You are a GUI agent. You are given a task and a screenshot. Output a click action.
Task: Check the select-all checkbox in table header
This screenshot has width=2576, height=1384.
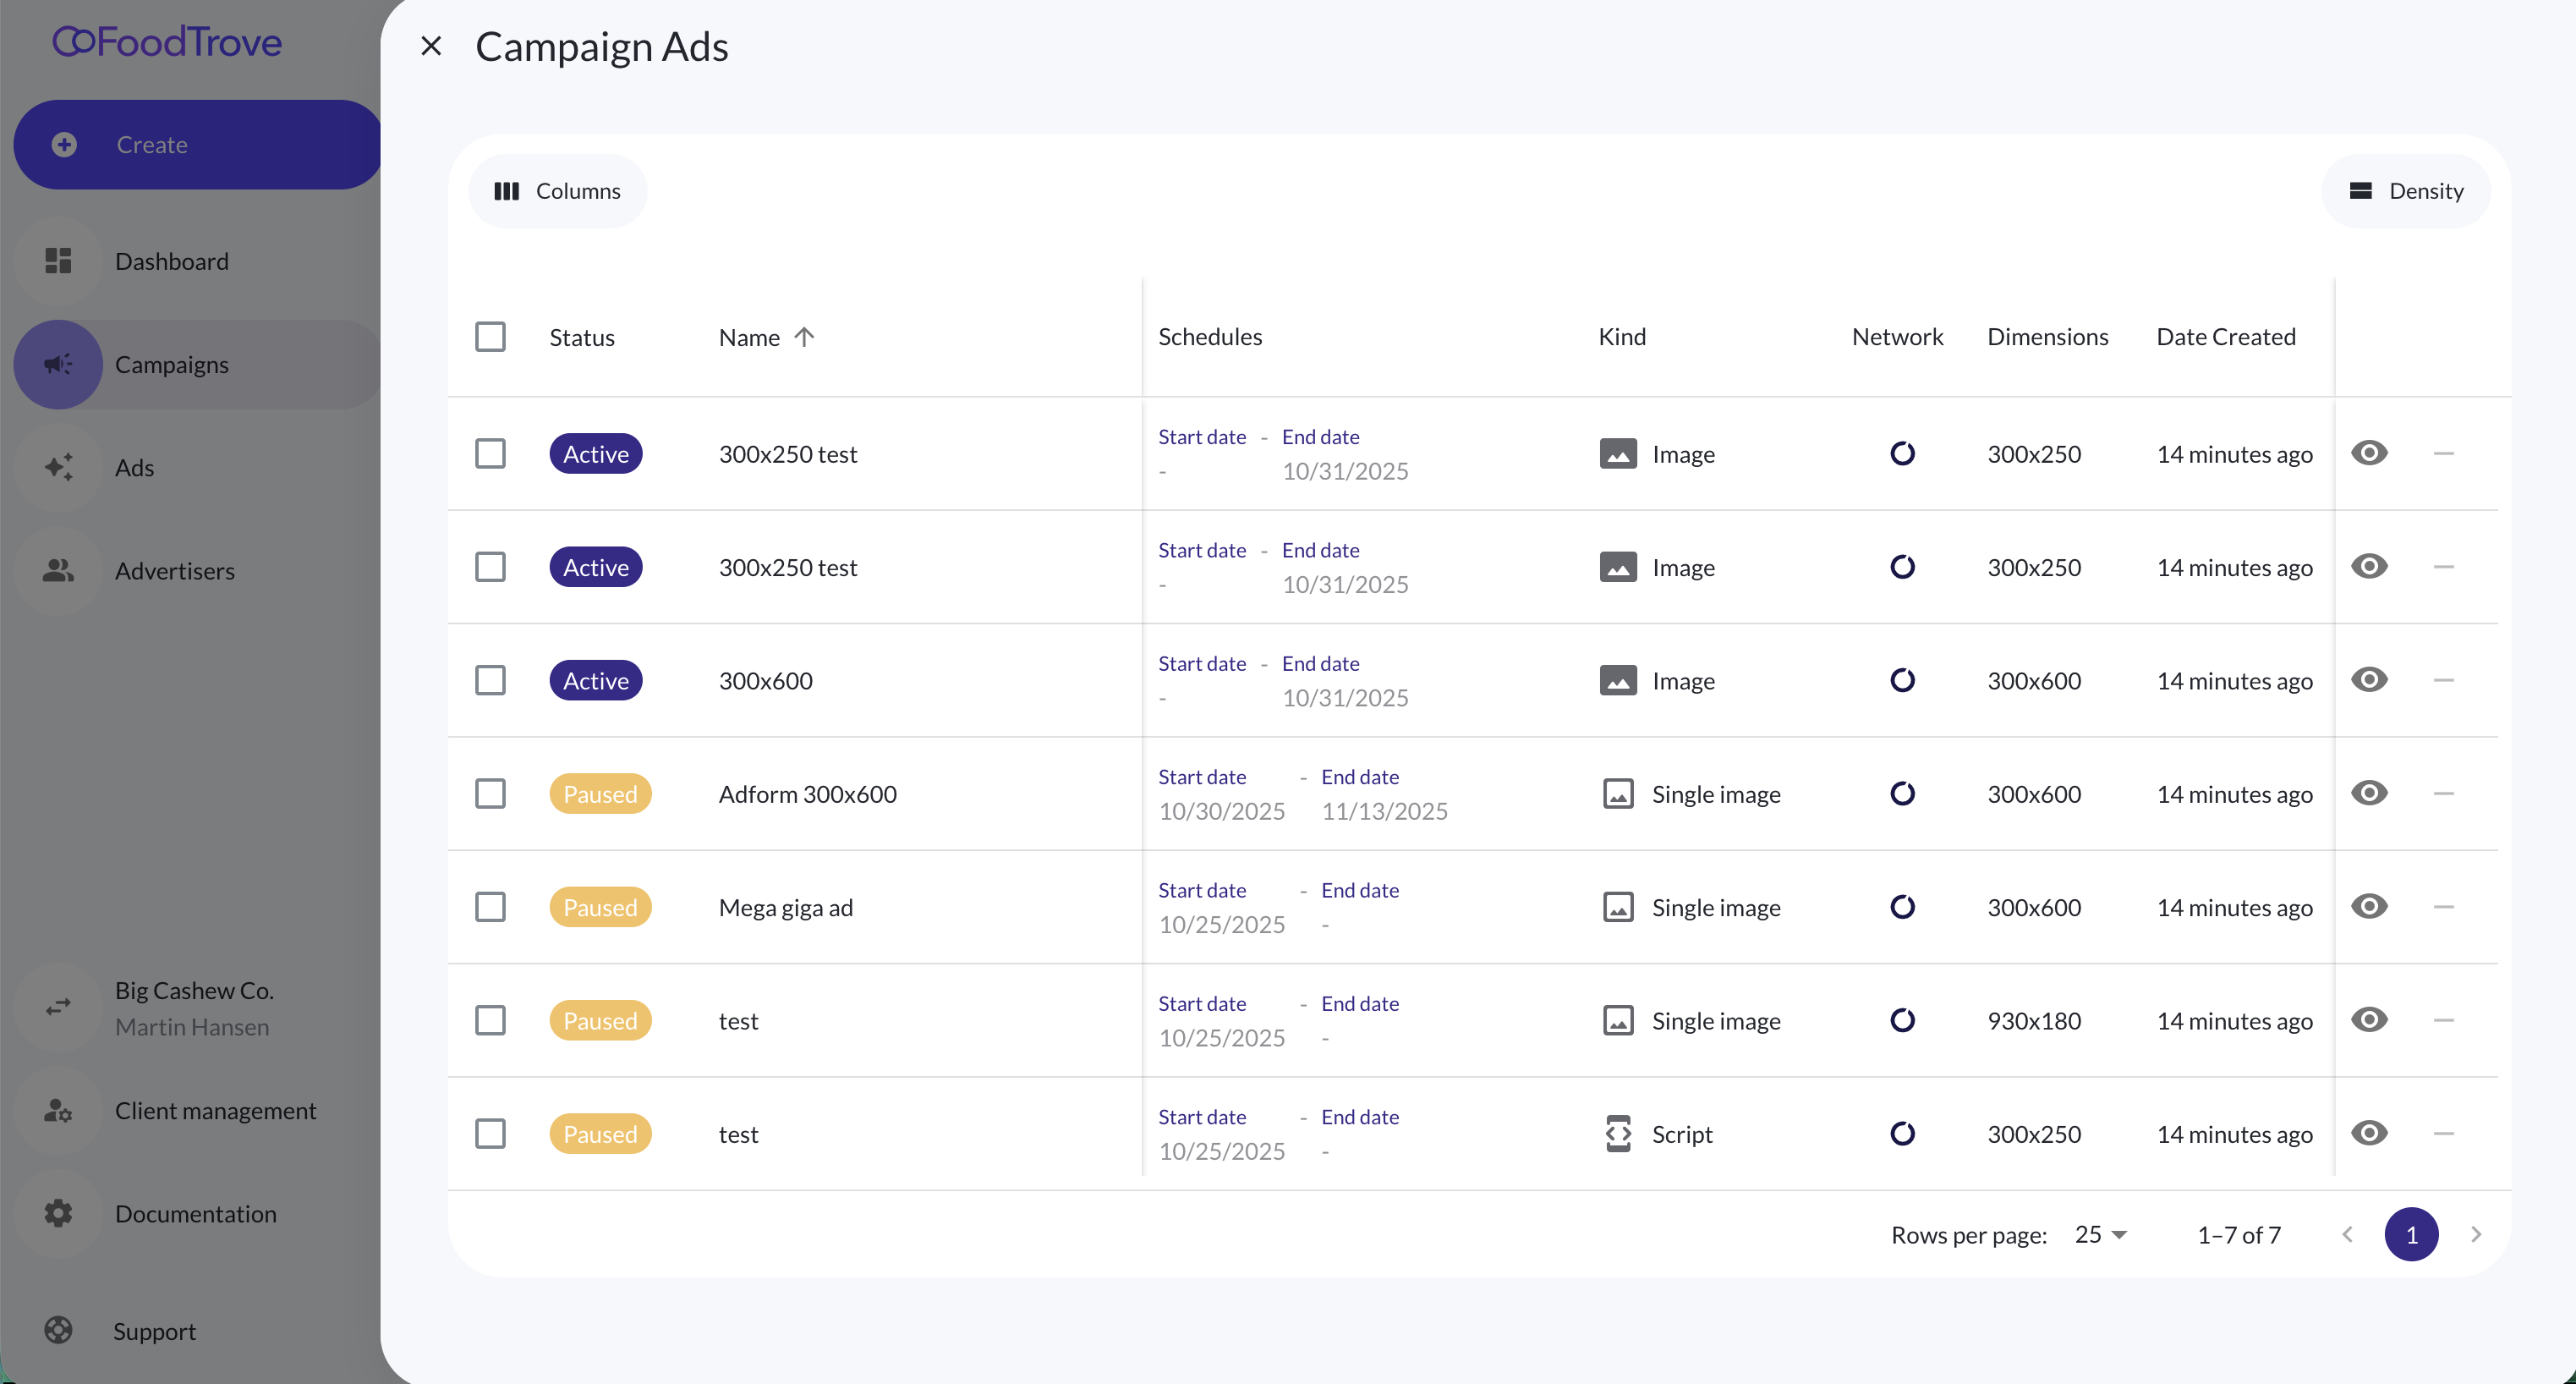[490, 337]
